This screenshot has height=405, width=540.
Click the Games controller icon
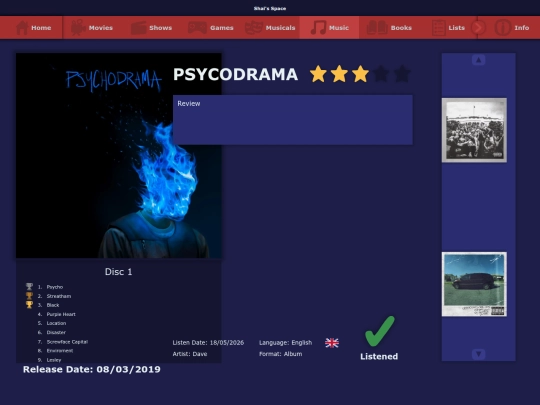197,28
